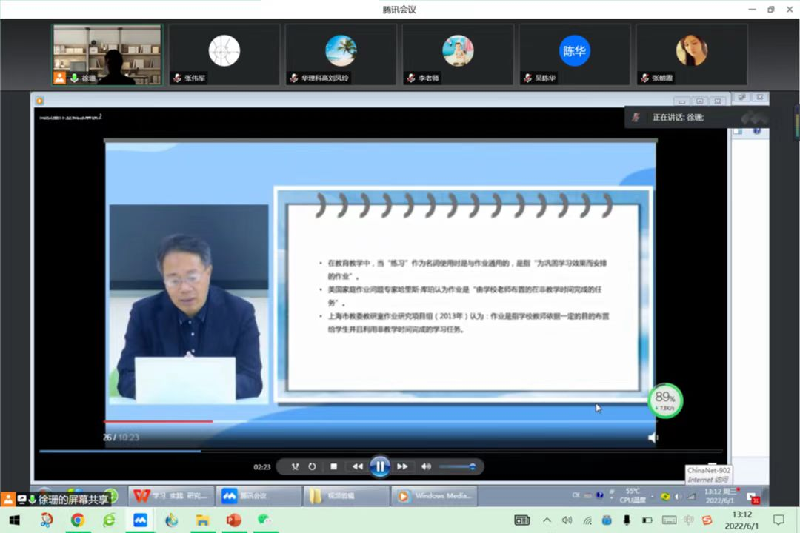Image resolution: width=800 pixels, height=533 pixels.
Task: Click the input method indicator left of tray chevron
Action: pos(522,520)
